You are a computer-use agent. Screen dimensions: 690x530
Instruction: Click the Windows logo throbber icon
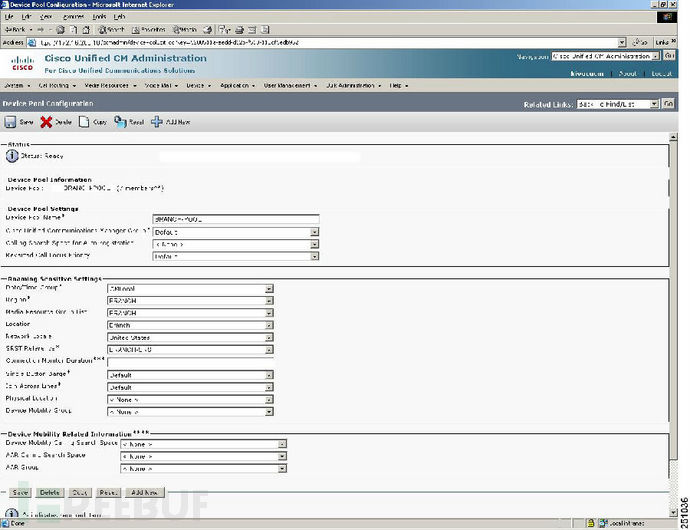[667, 17]
